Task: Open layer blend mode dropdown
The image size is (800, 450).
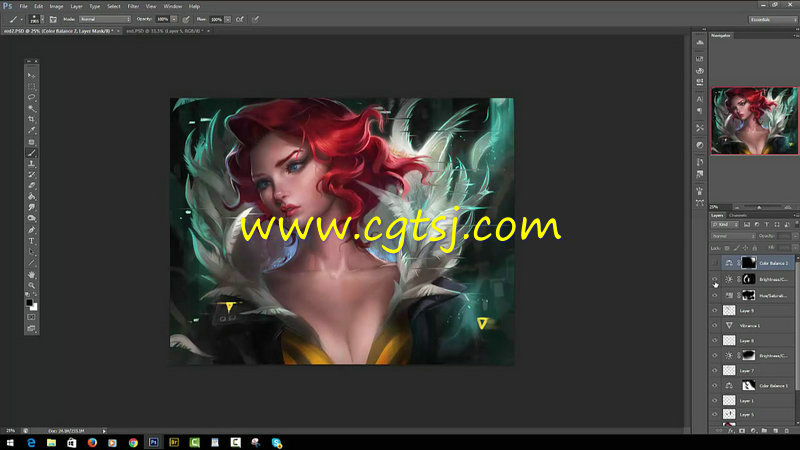Action: [733, 236]
